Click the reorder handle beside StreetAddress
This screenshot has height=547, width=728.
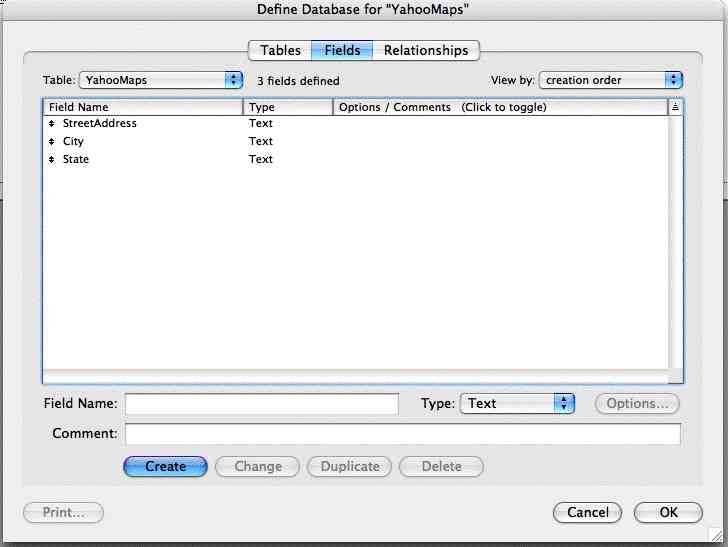tap(52, 124)
